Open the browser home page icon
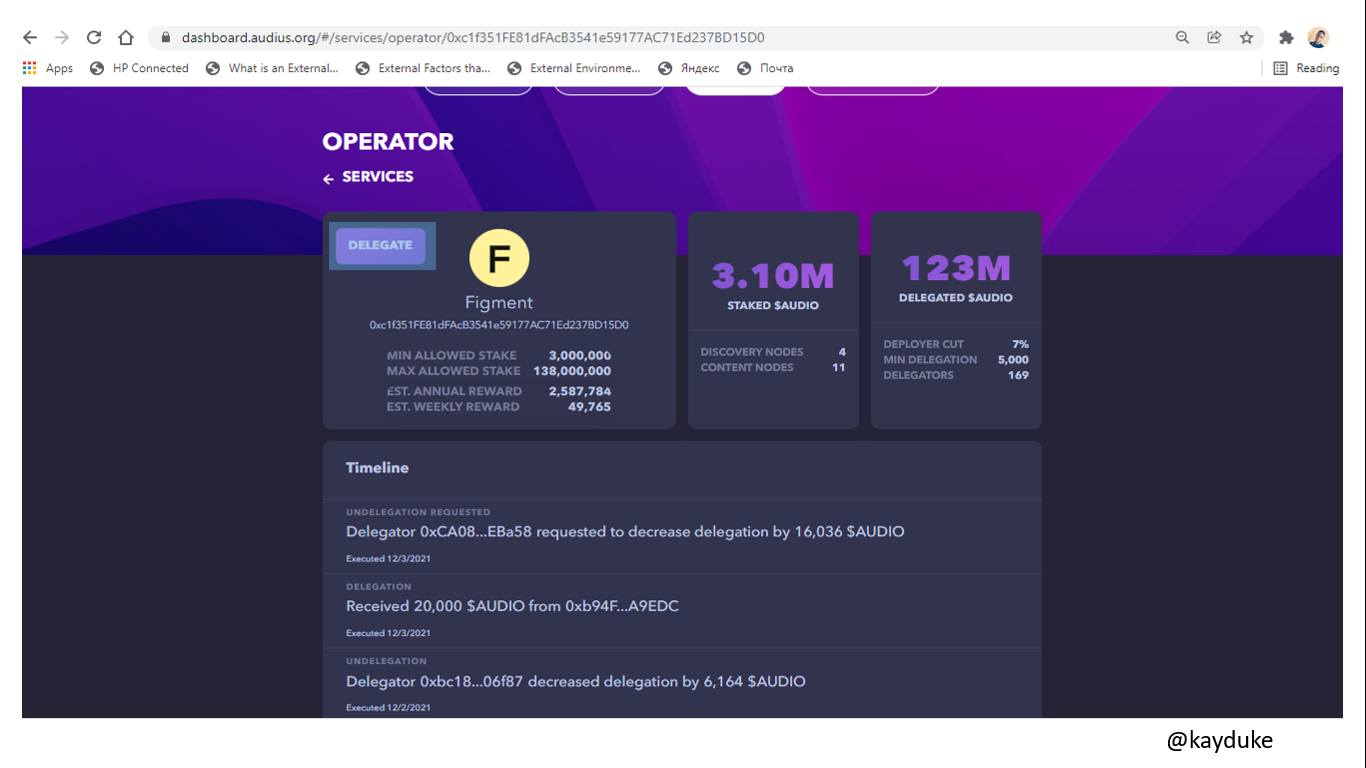Viewport: 1366px width, 768px height. click(126, 38)
